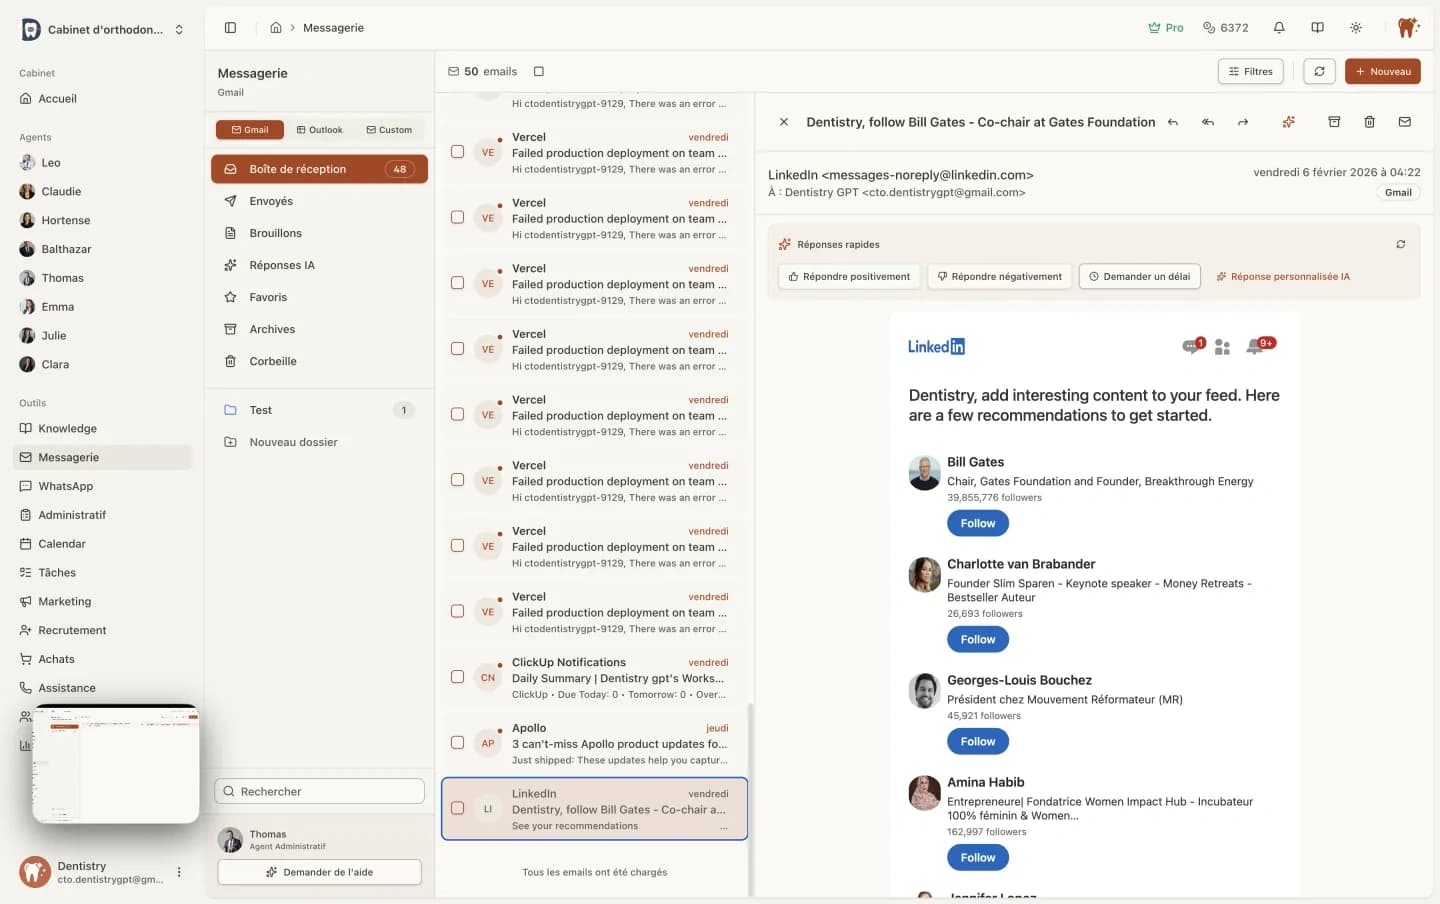
Task: Mark email as unread using the envelope icon
Action: click(1405, 122)
